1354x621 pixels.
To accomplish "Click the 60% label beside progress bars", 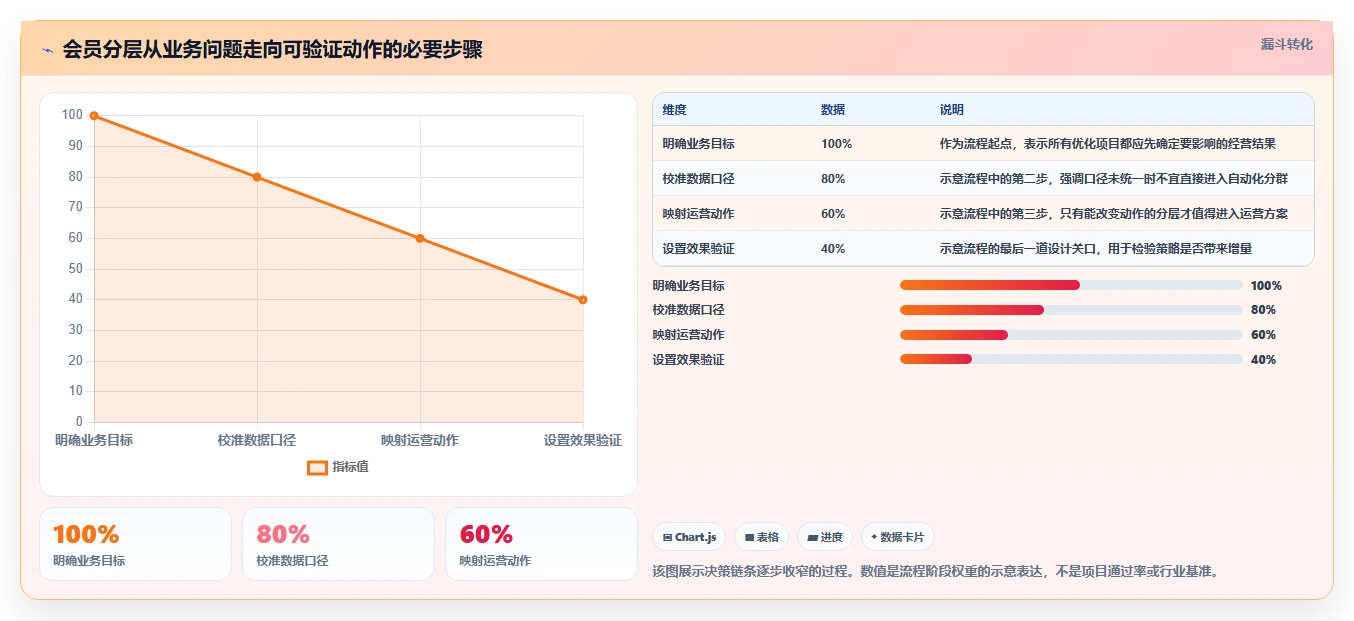I will pyautogui.click(x=1263, y=335).
